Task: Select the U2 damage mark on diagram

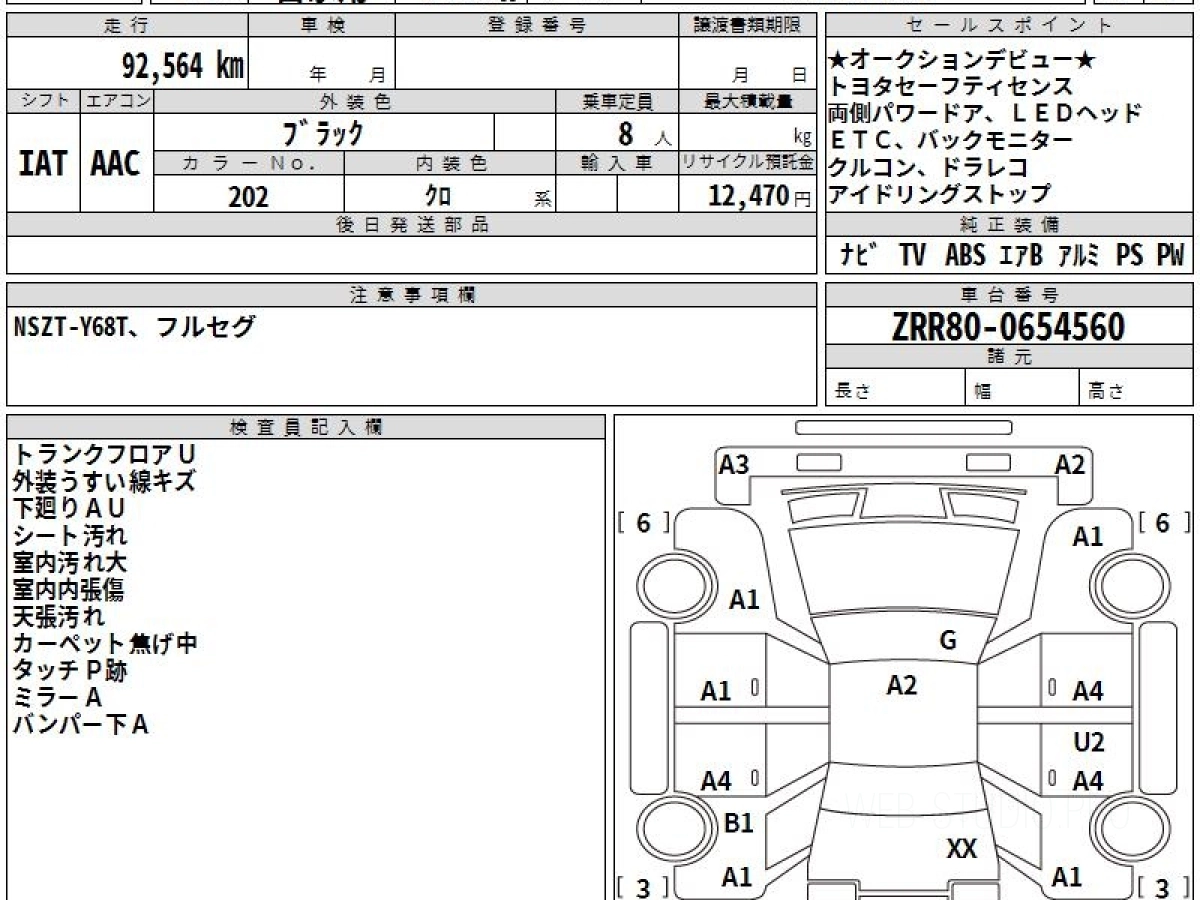Action: [x=1088, y=742]
